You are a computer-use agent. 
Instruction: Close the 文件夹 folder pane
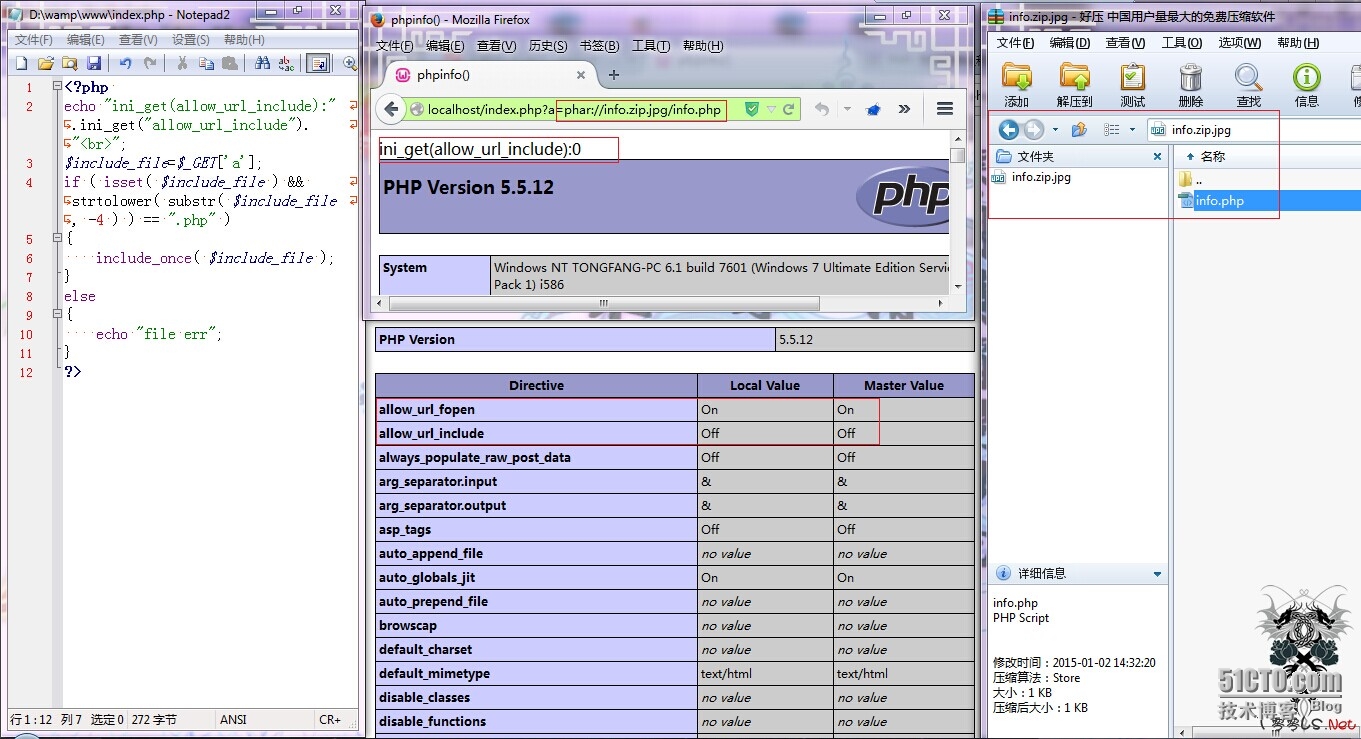click(x=1158, y=157)
